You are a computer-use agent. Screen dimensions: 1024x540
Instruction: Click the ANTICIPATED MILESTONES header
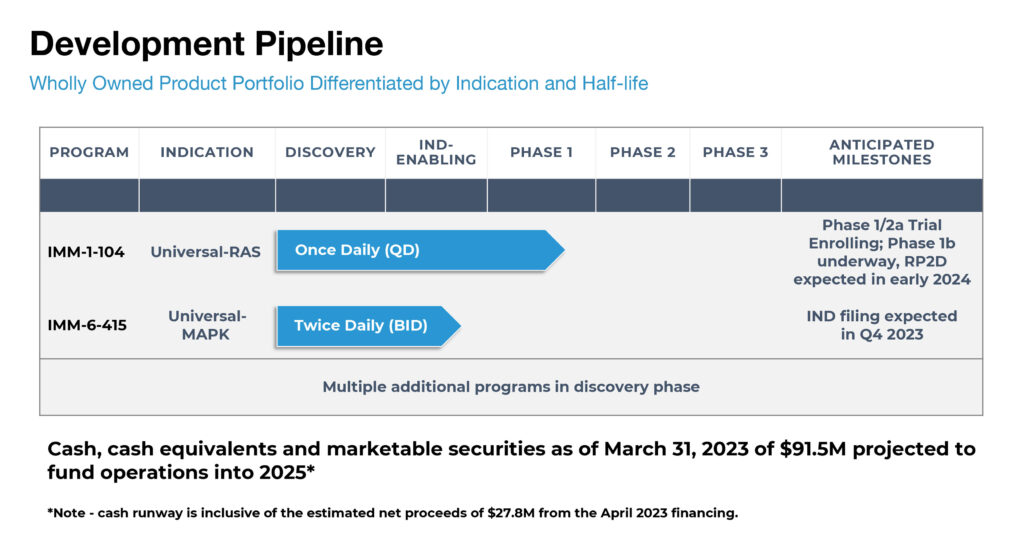tap(882, 152)
